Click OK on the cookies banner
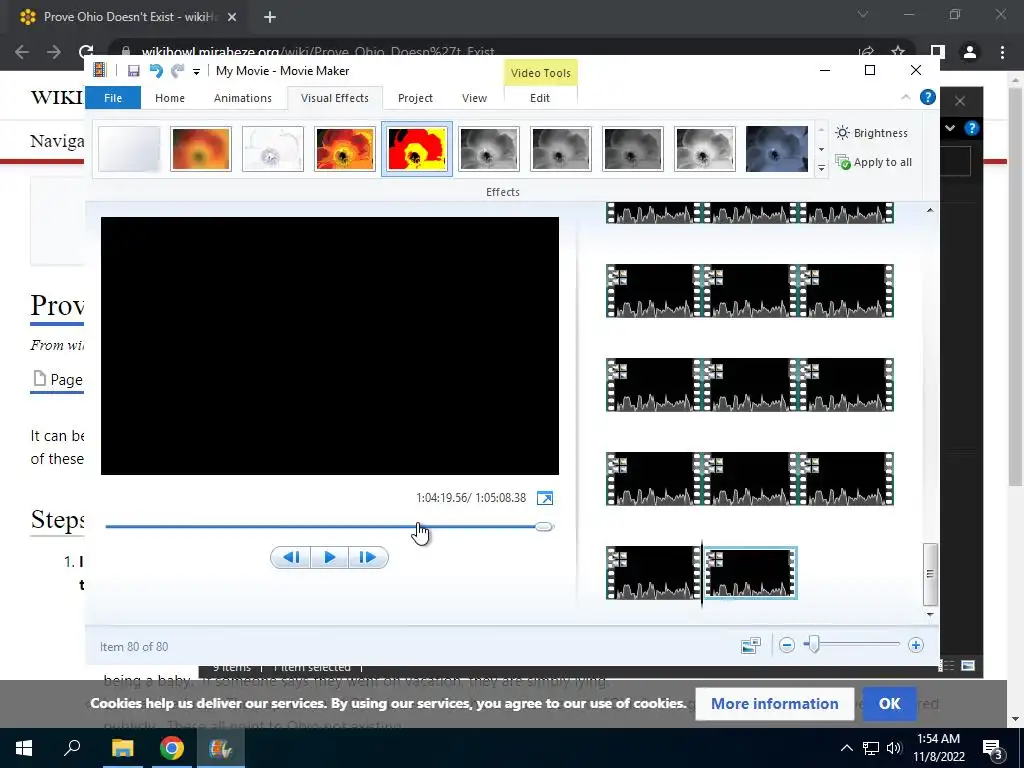 (889, 704)
